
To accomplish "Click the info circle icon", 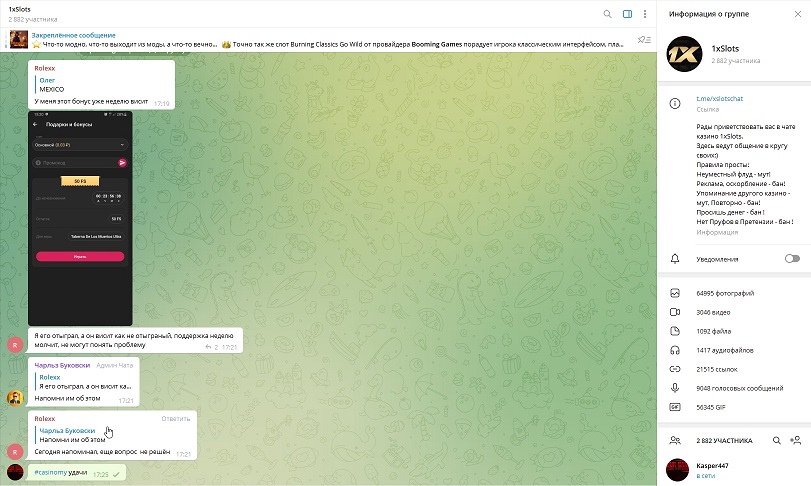I will pos(675,103).
